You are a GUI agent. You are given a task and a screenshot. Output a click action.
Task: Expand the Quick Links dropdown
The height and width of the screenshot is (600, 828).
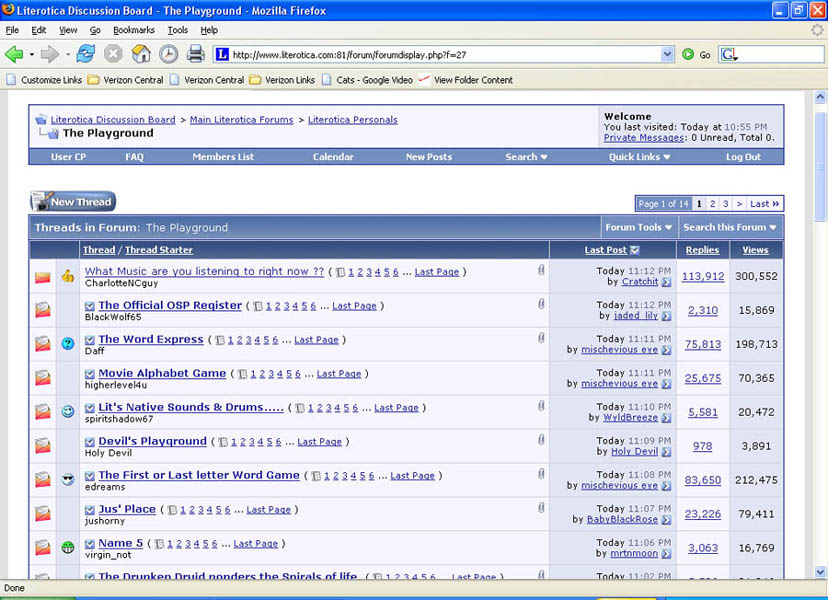(639, 157)
